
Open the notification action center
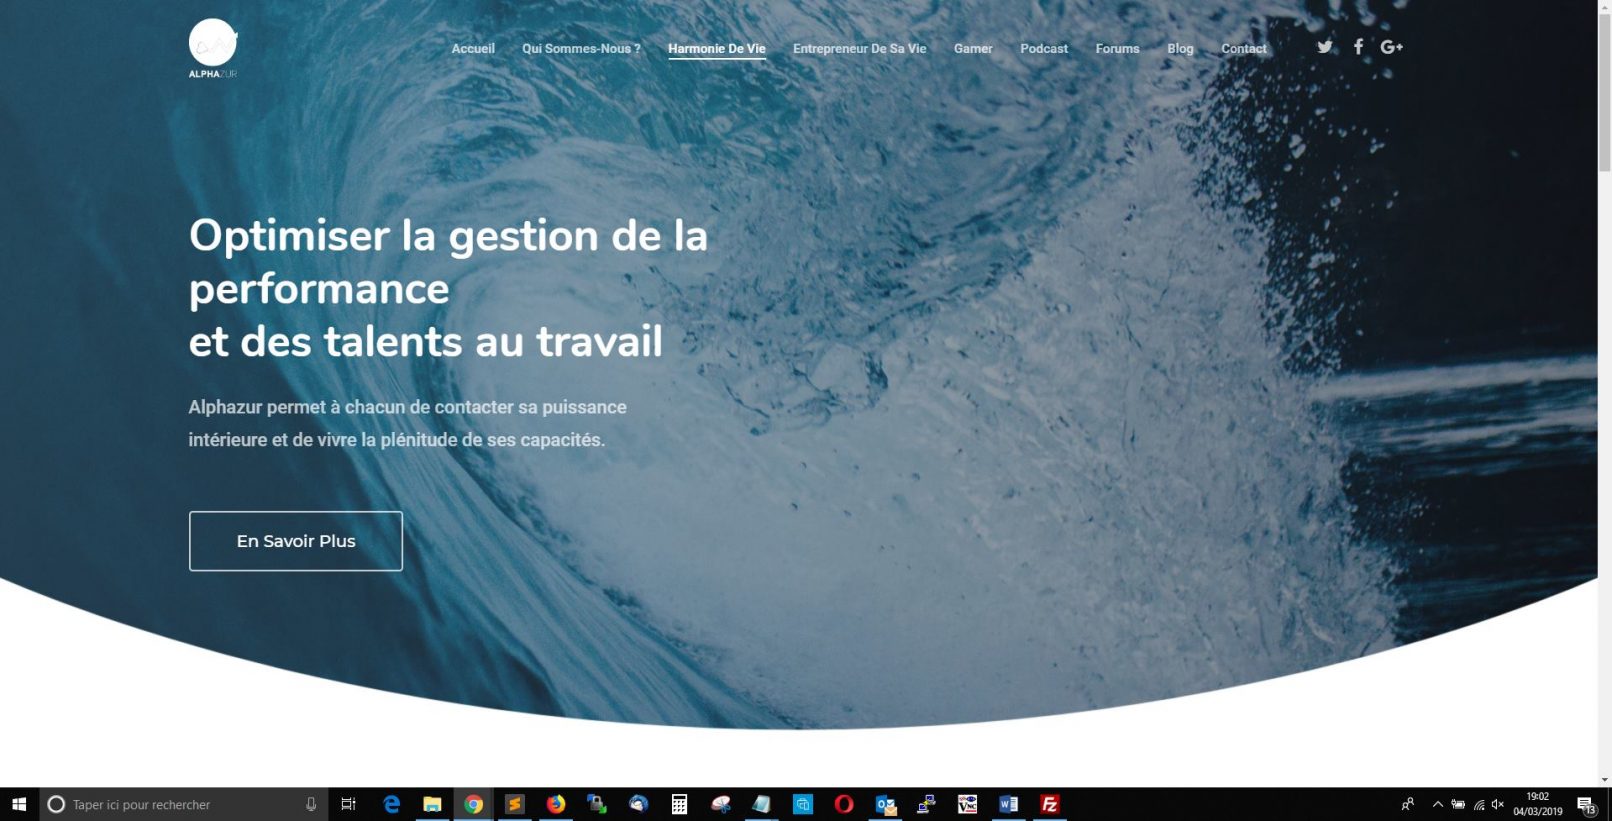[1586, 804]
